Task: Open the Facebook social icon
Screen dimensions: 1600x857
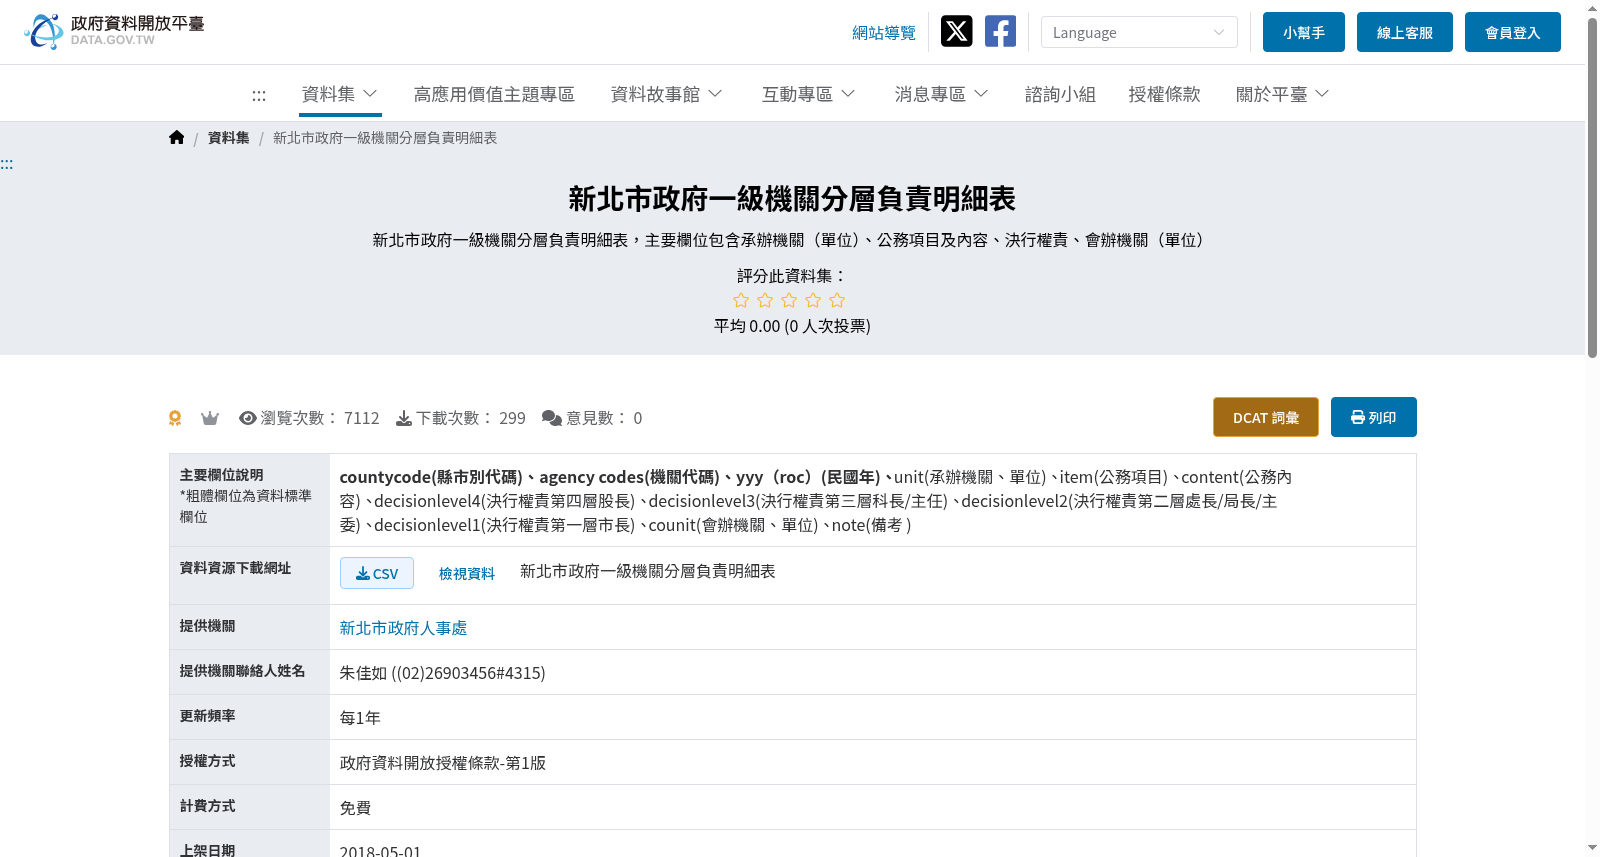Action: [x=1000, y=31]
